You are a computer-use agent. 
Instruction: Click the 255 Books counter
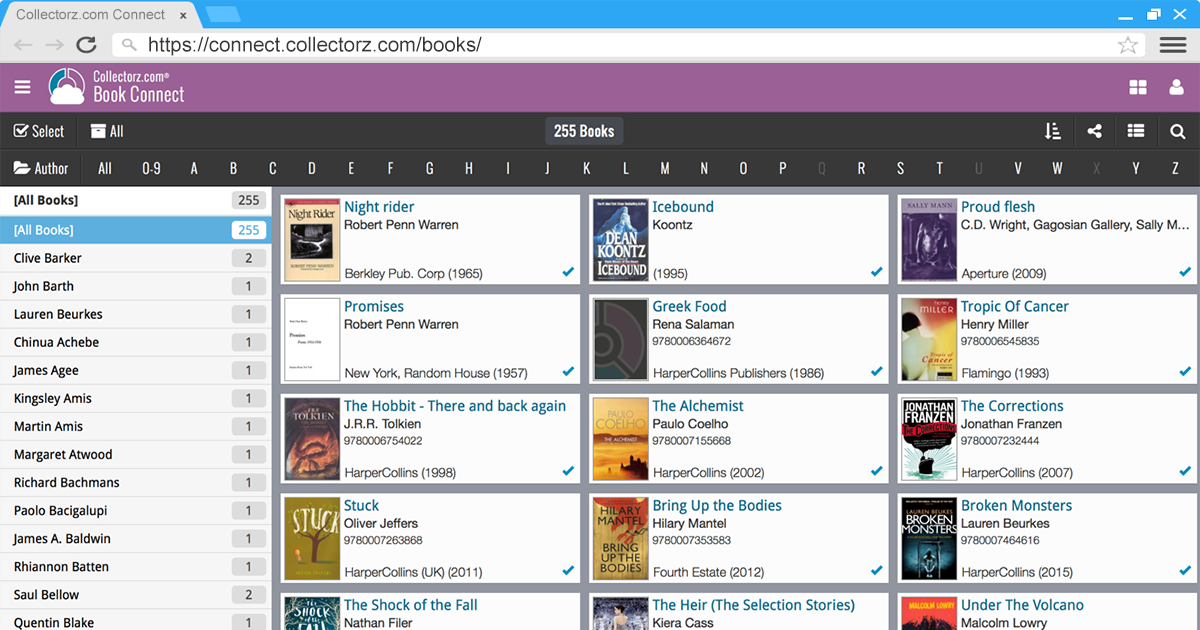coord(584,131)
